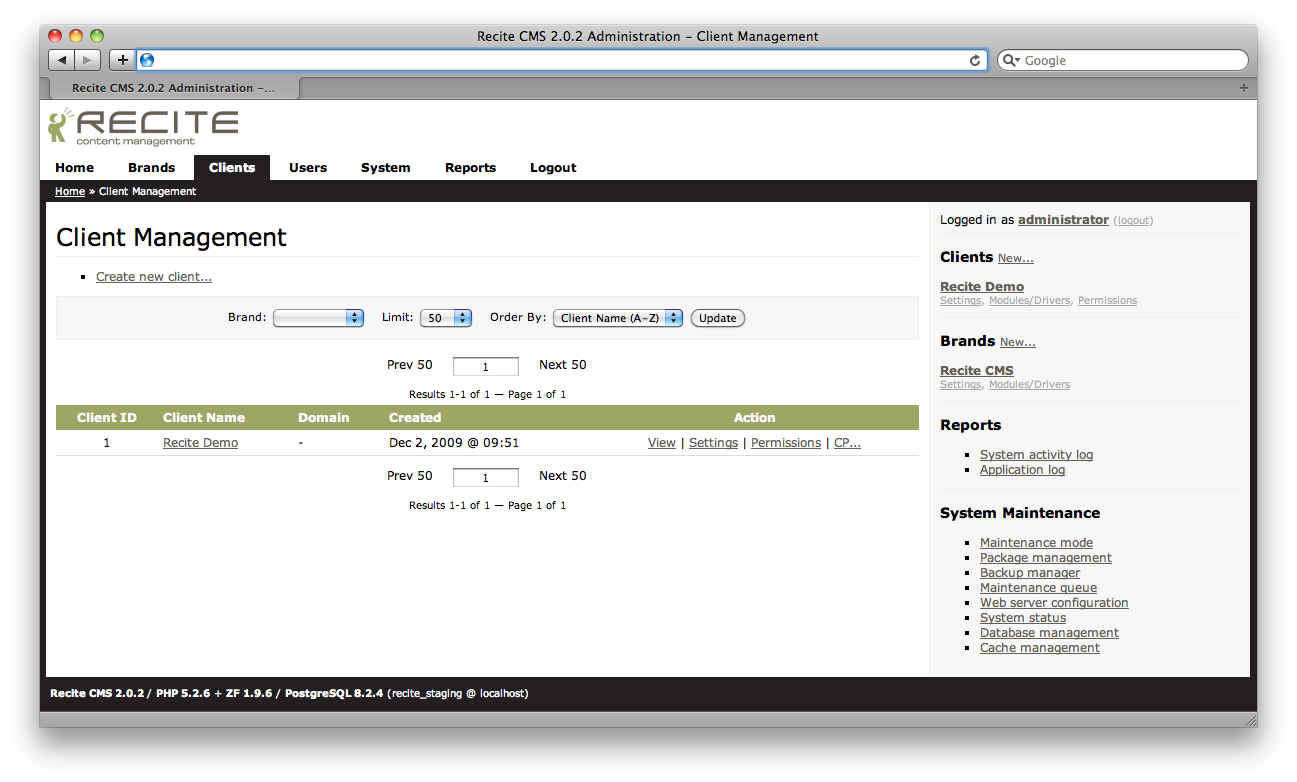Click the Recite logo
This screenshot has width=1297, height=782.
coord(143,127)
